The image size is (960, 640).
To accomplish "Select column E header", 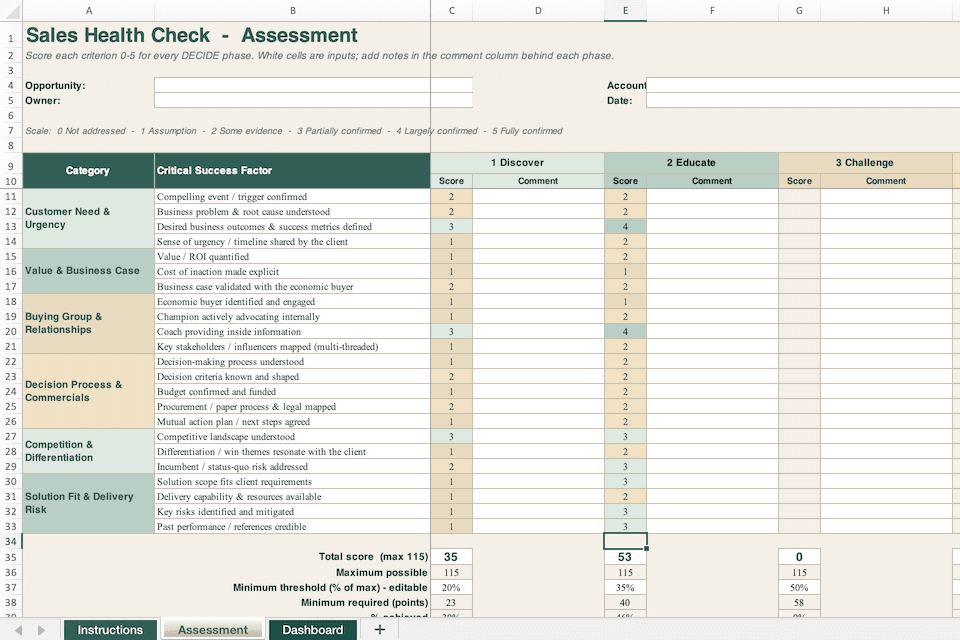I will coord(625,10).
